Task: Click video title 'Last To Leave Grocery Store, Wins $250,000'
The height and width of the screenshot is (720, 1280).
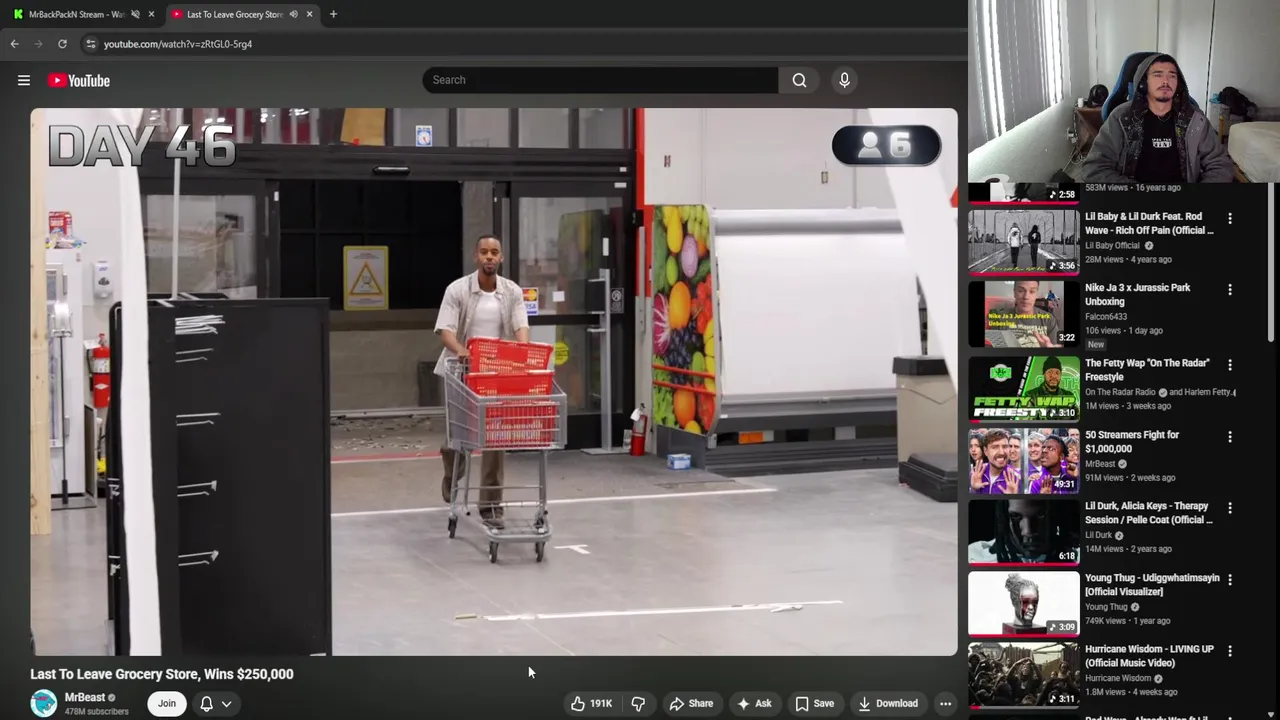Action: [x=162, y=674]
